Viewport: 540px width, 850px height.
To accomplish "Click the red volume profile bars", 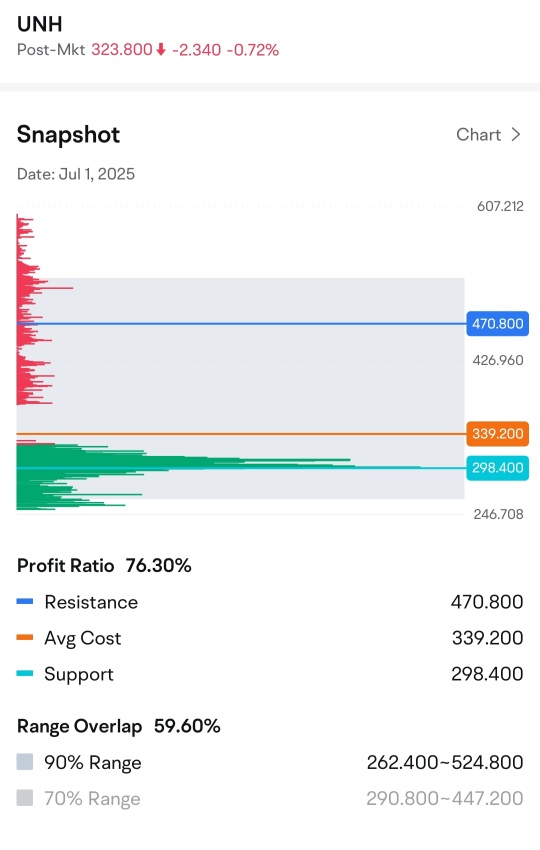I will coord(34,309).
